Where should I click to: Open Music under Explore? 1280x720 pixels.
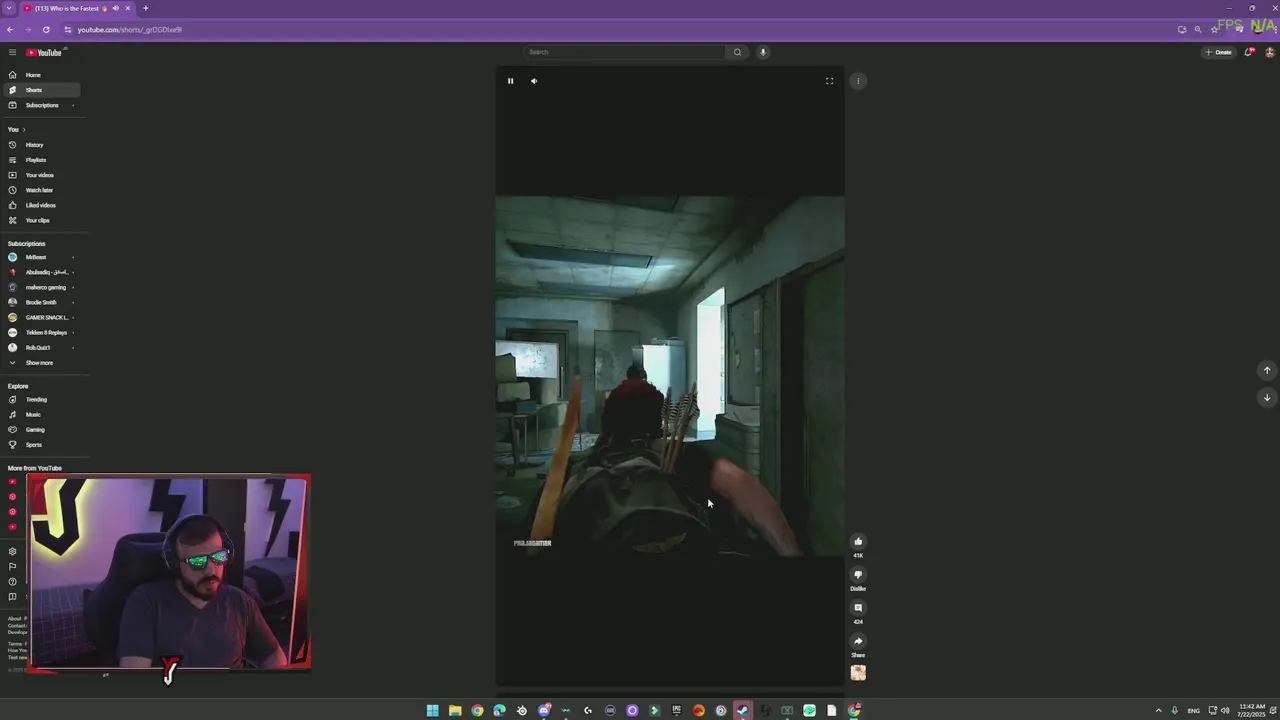point(40,415)
